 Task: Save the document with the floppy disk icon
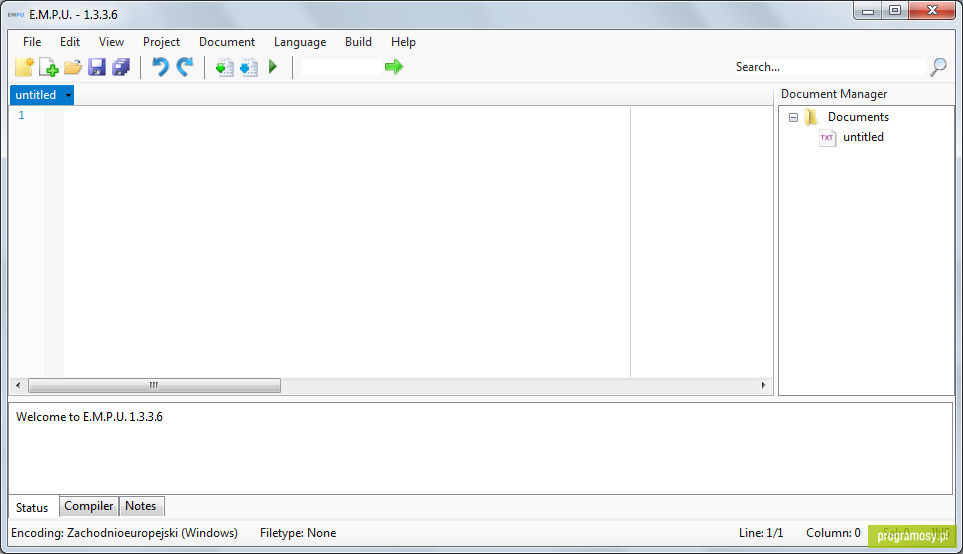pyautogui.click(x=96, y=67)
